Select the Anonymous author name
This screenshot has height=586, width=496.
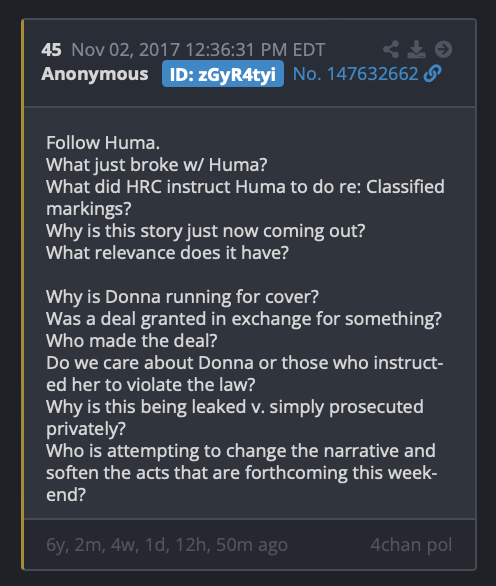[95, 74]
